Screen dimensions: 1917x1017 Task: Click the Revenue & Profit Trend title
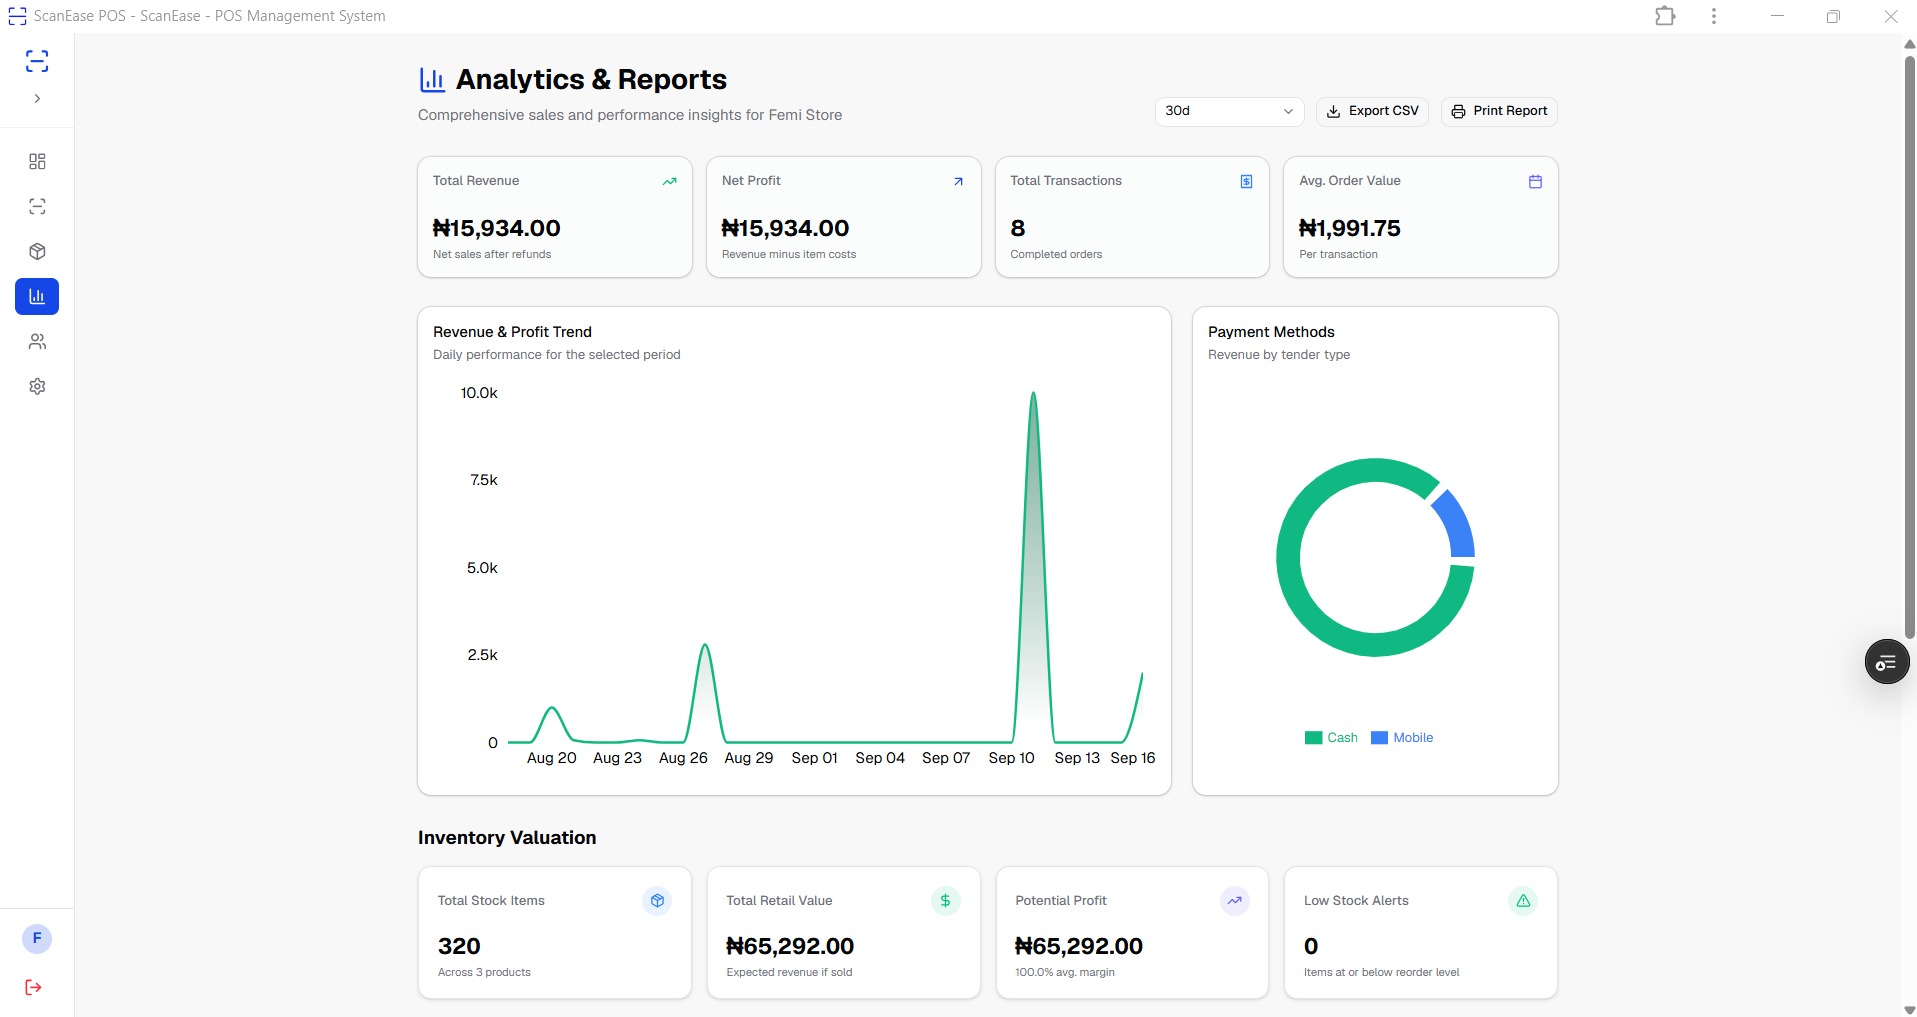[x=512, y=332]
